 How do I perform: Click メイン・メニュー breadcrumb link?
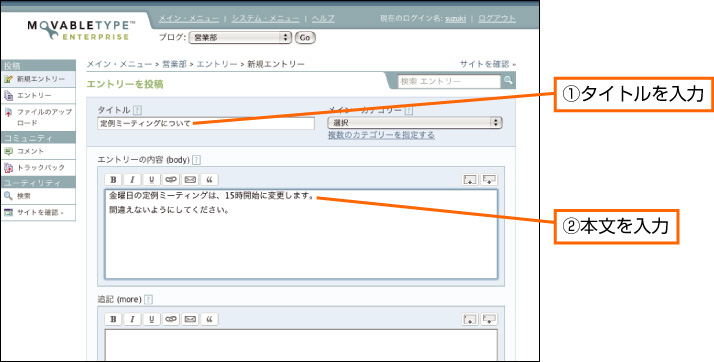click(119, 64)
